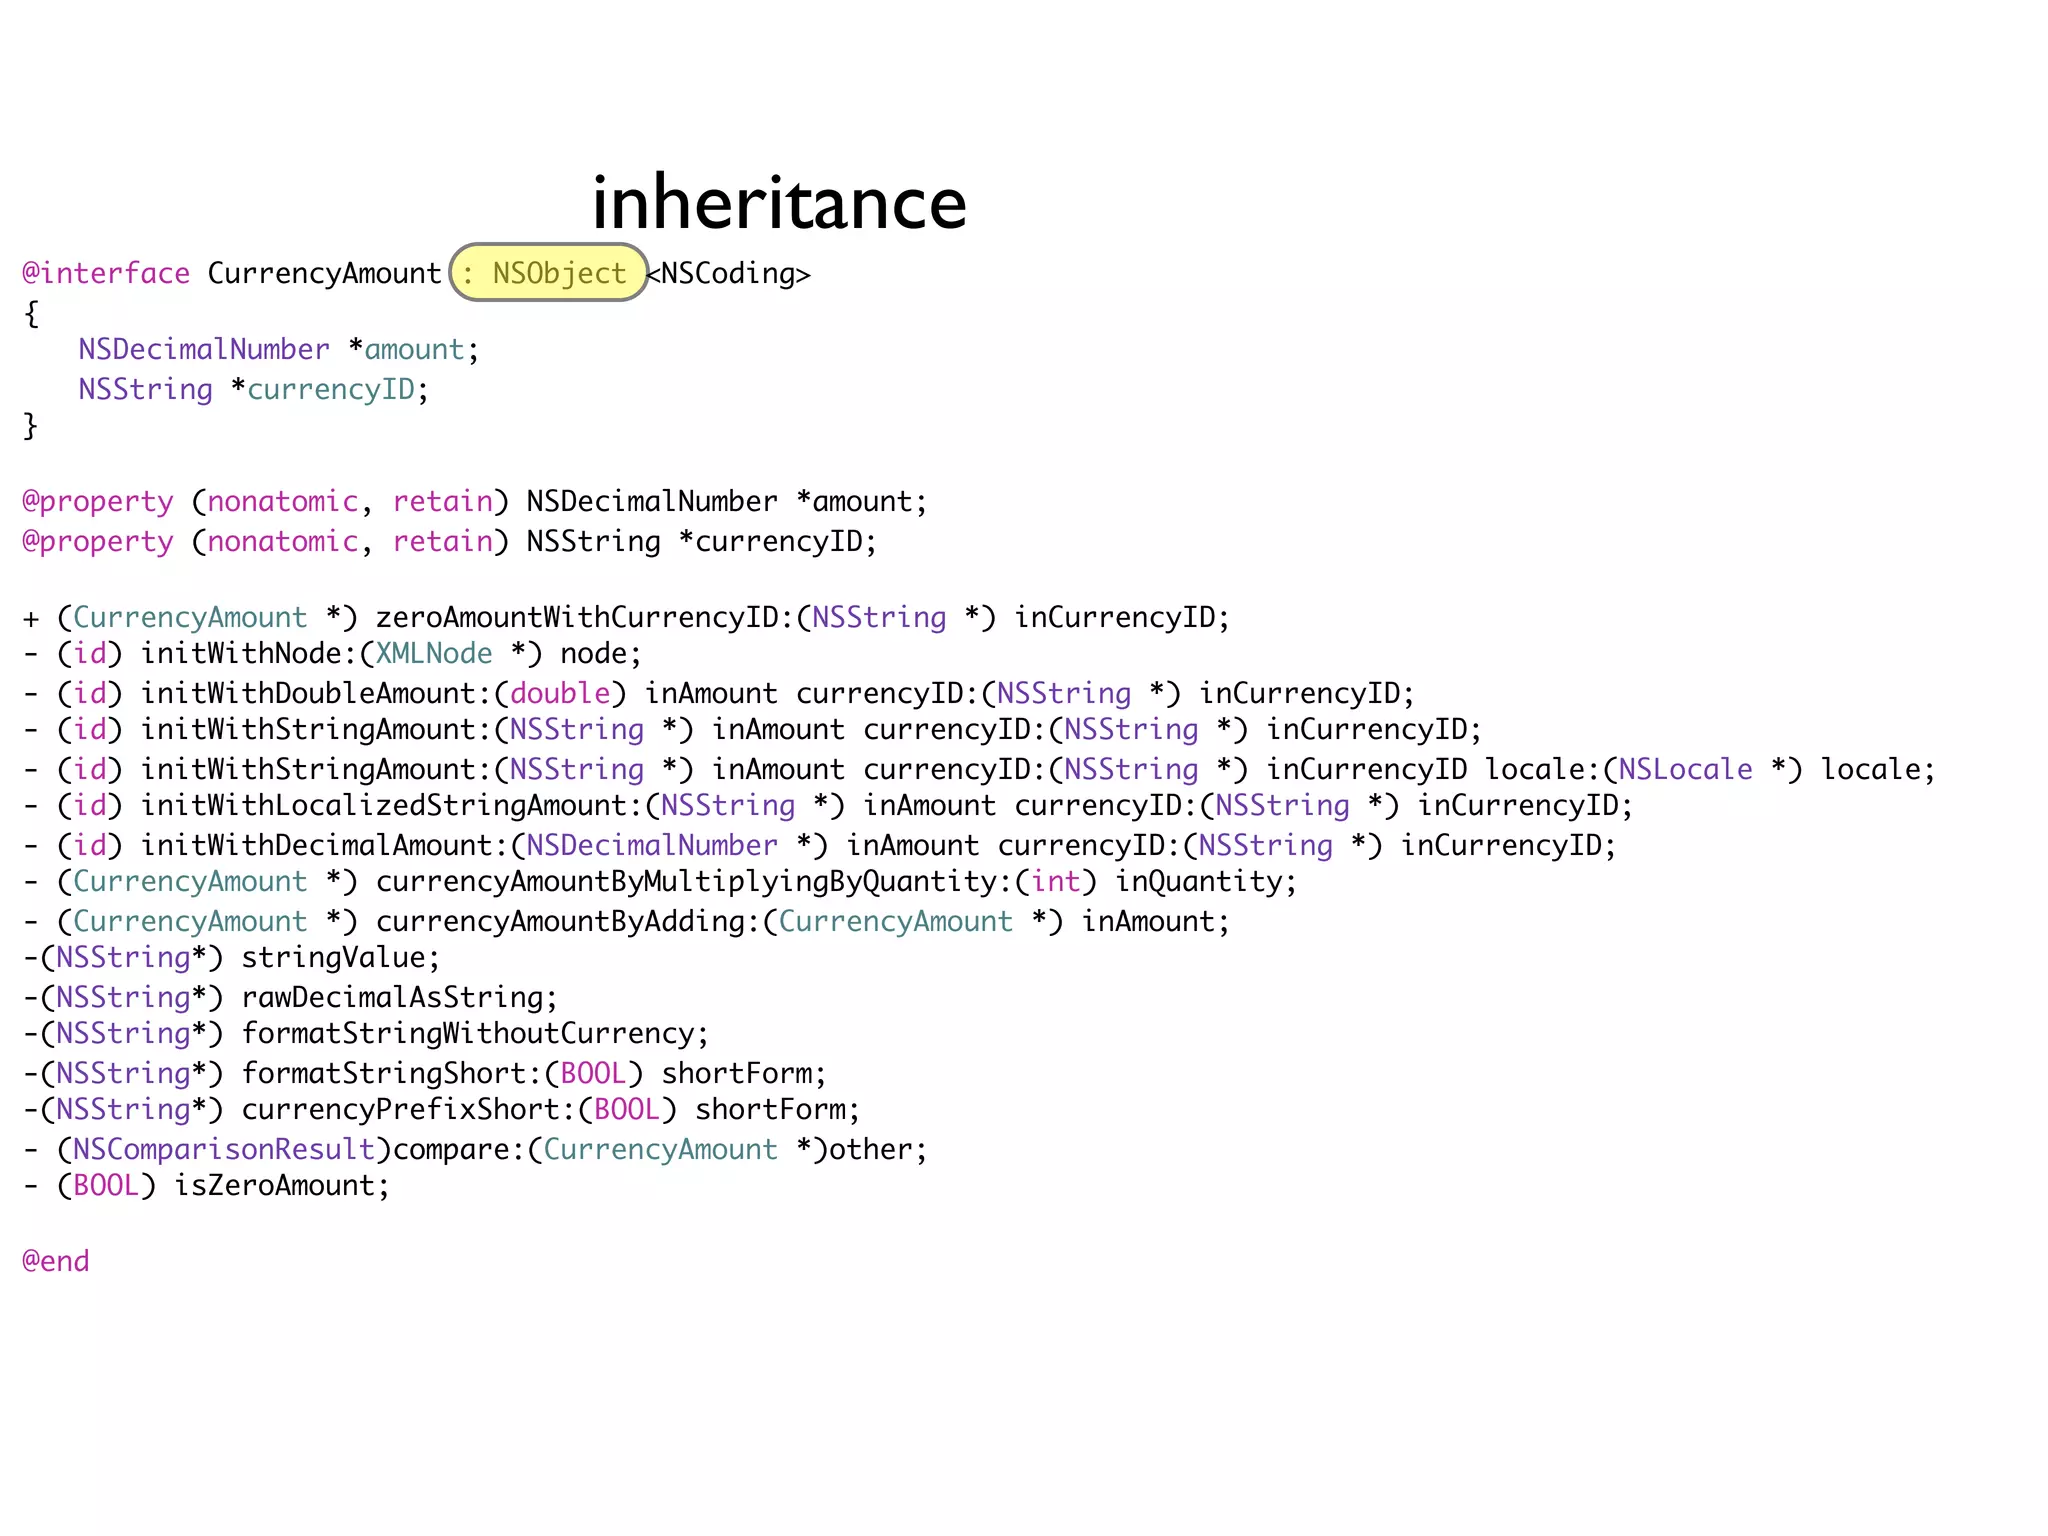
Task: Click the 'formatStringWithoutCurrency;' method line
Action: pos(366,1033)
